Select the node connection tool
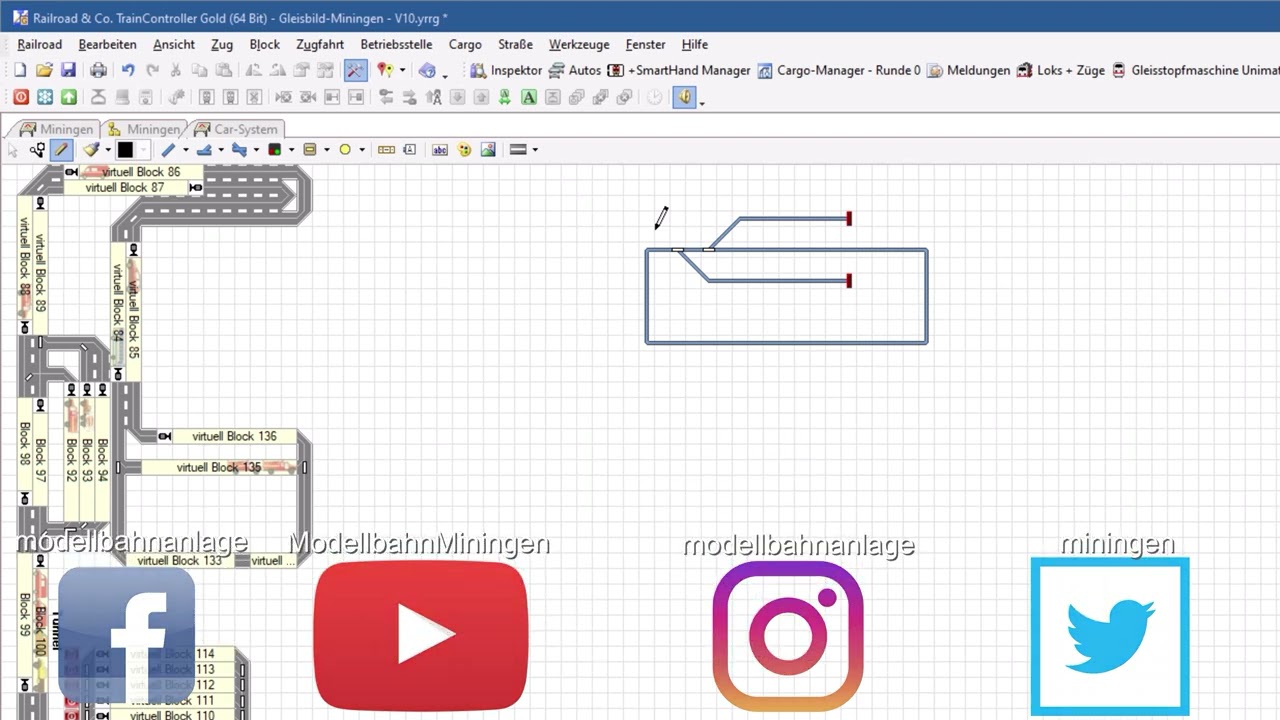Image resolution: width=1280 pixels, height=720 pixels. click(37, 150)
